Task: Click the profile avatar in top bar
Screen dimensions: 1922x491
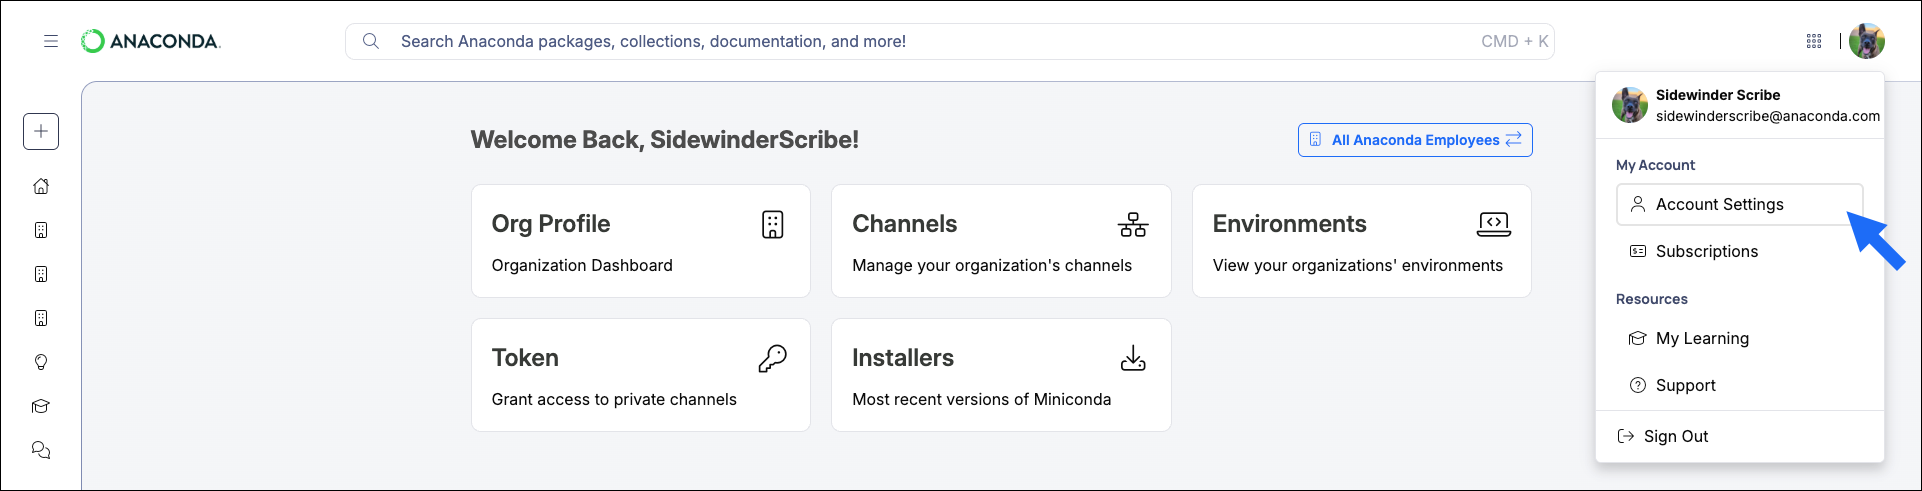Action: 1867,41
